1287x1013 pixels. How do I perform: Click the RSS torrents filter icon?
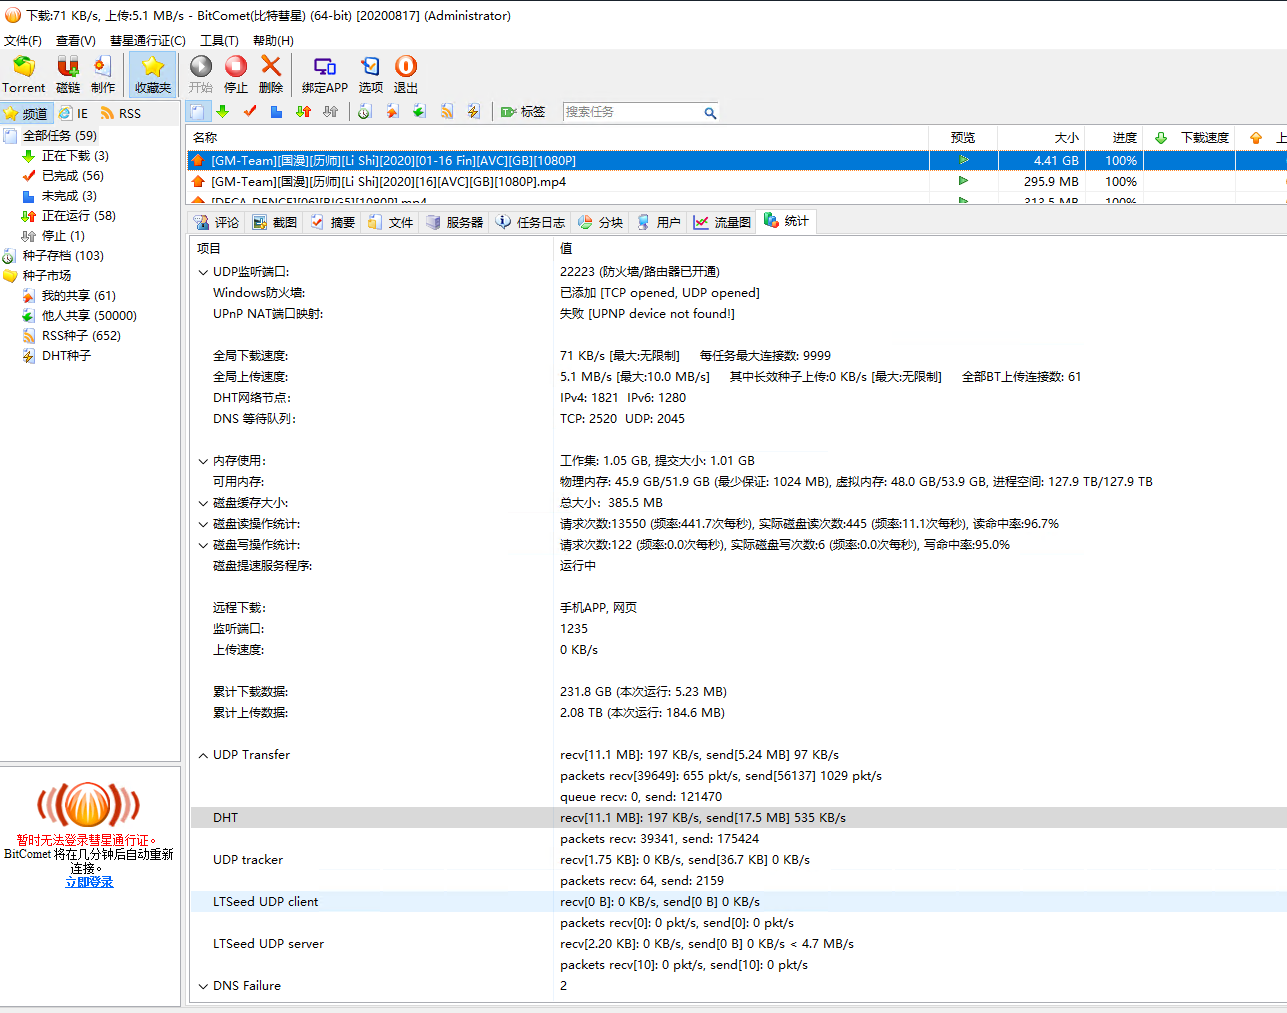447,112
